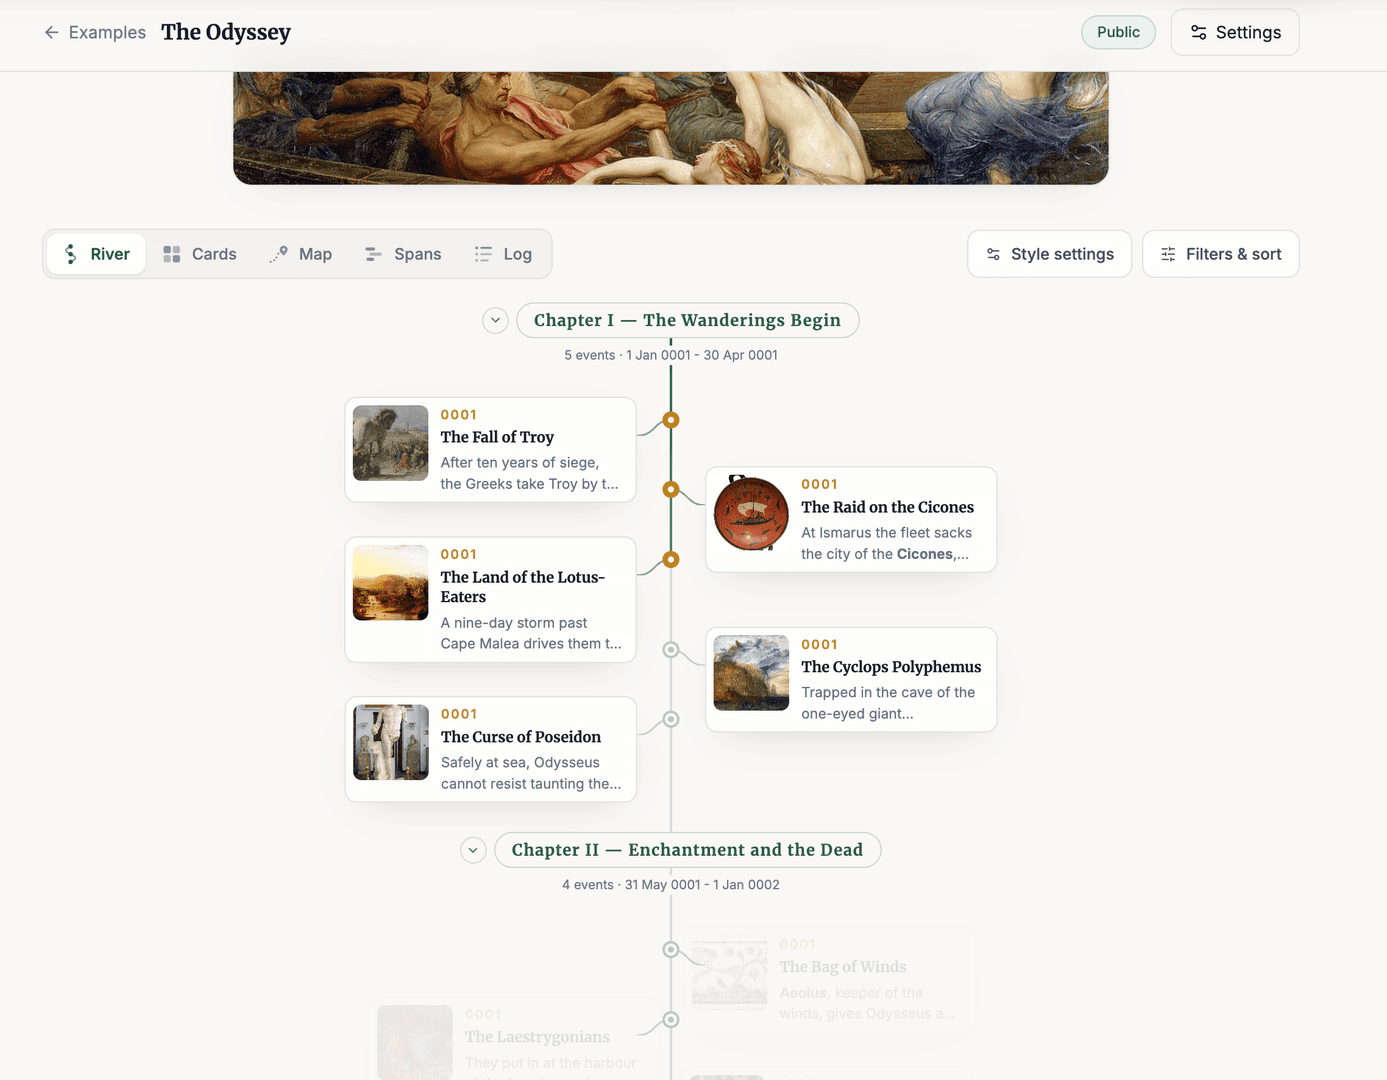
Task: Click The Odyssey page title
Action: [x=226, y=32]
